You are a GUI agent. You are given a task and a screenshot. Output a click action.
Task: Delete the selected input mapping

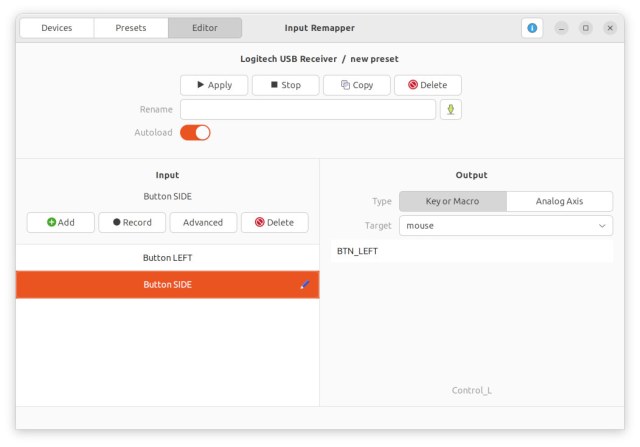pyautogui.click(x=275, y=222)
